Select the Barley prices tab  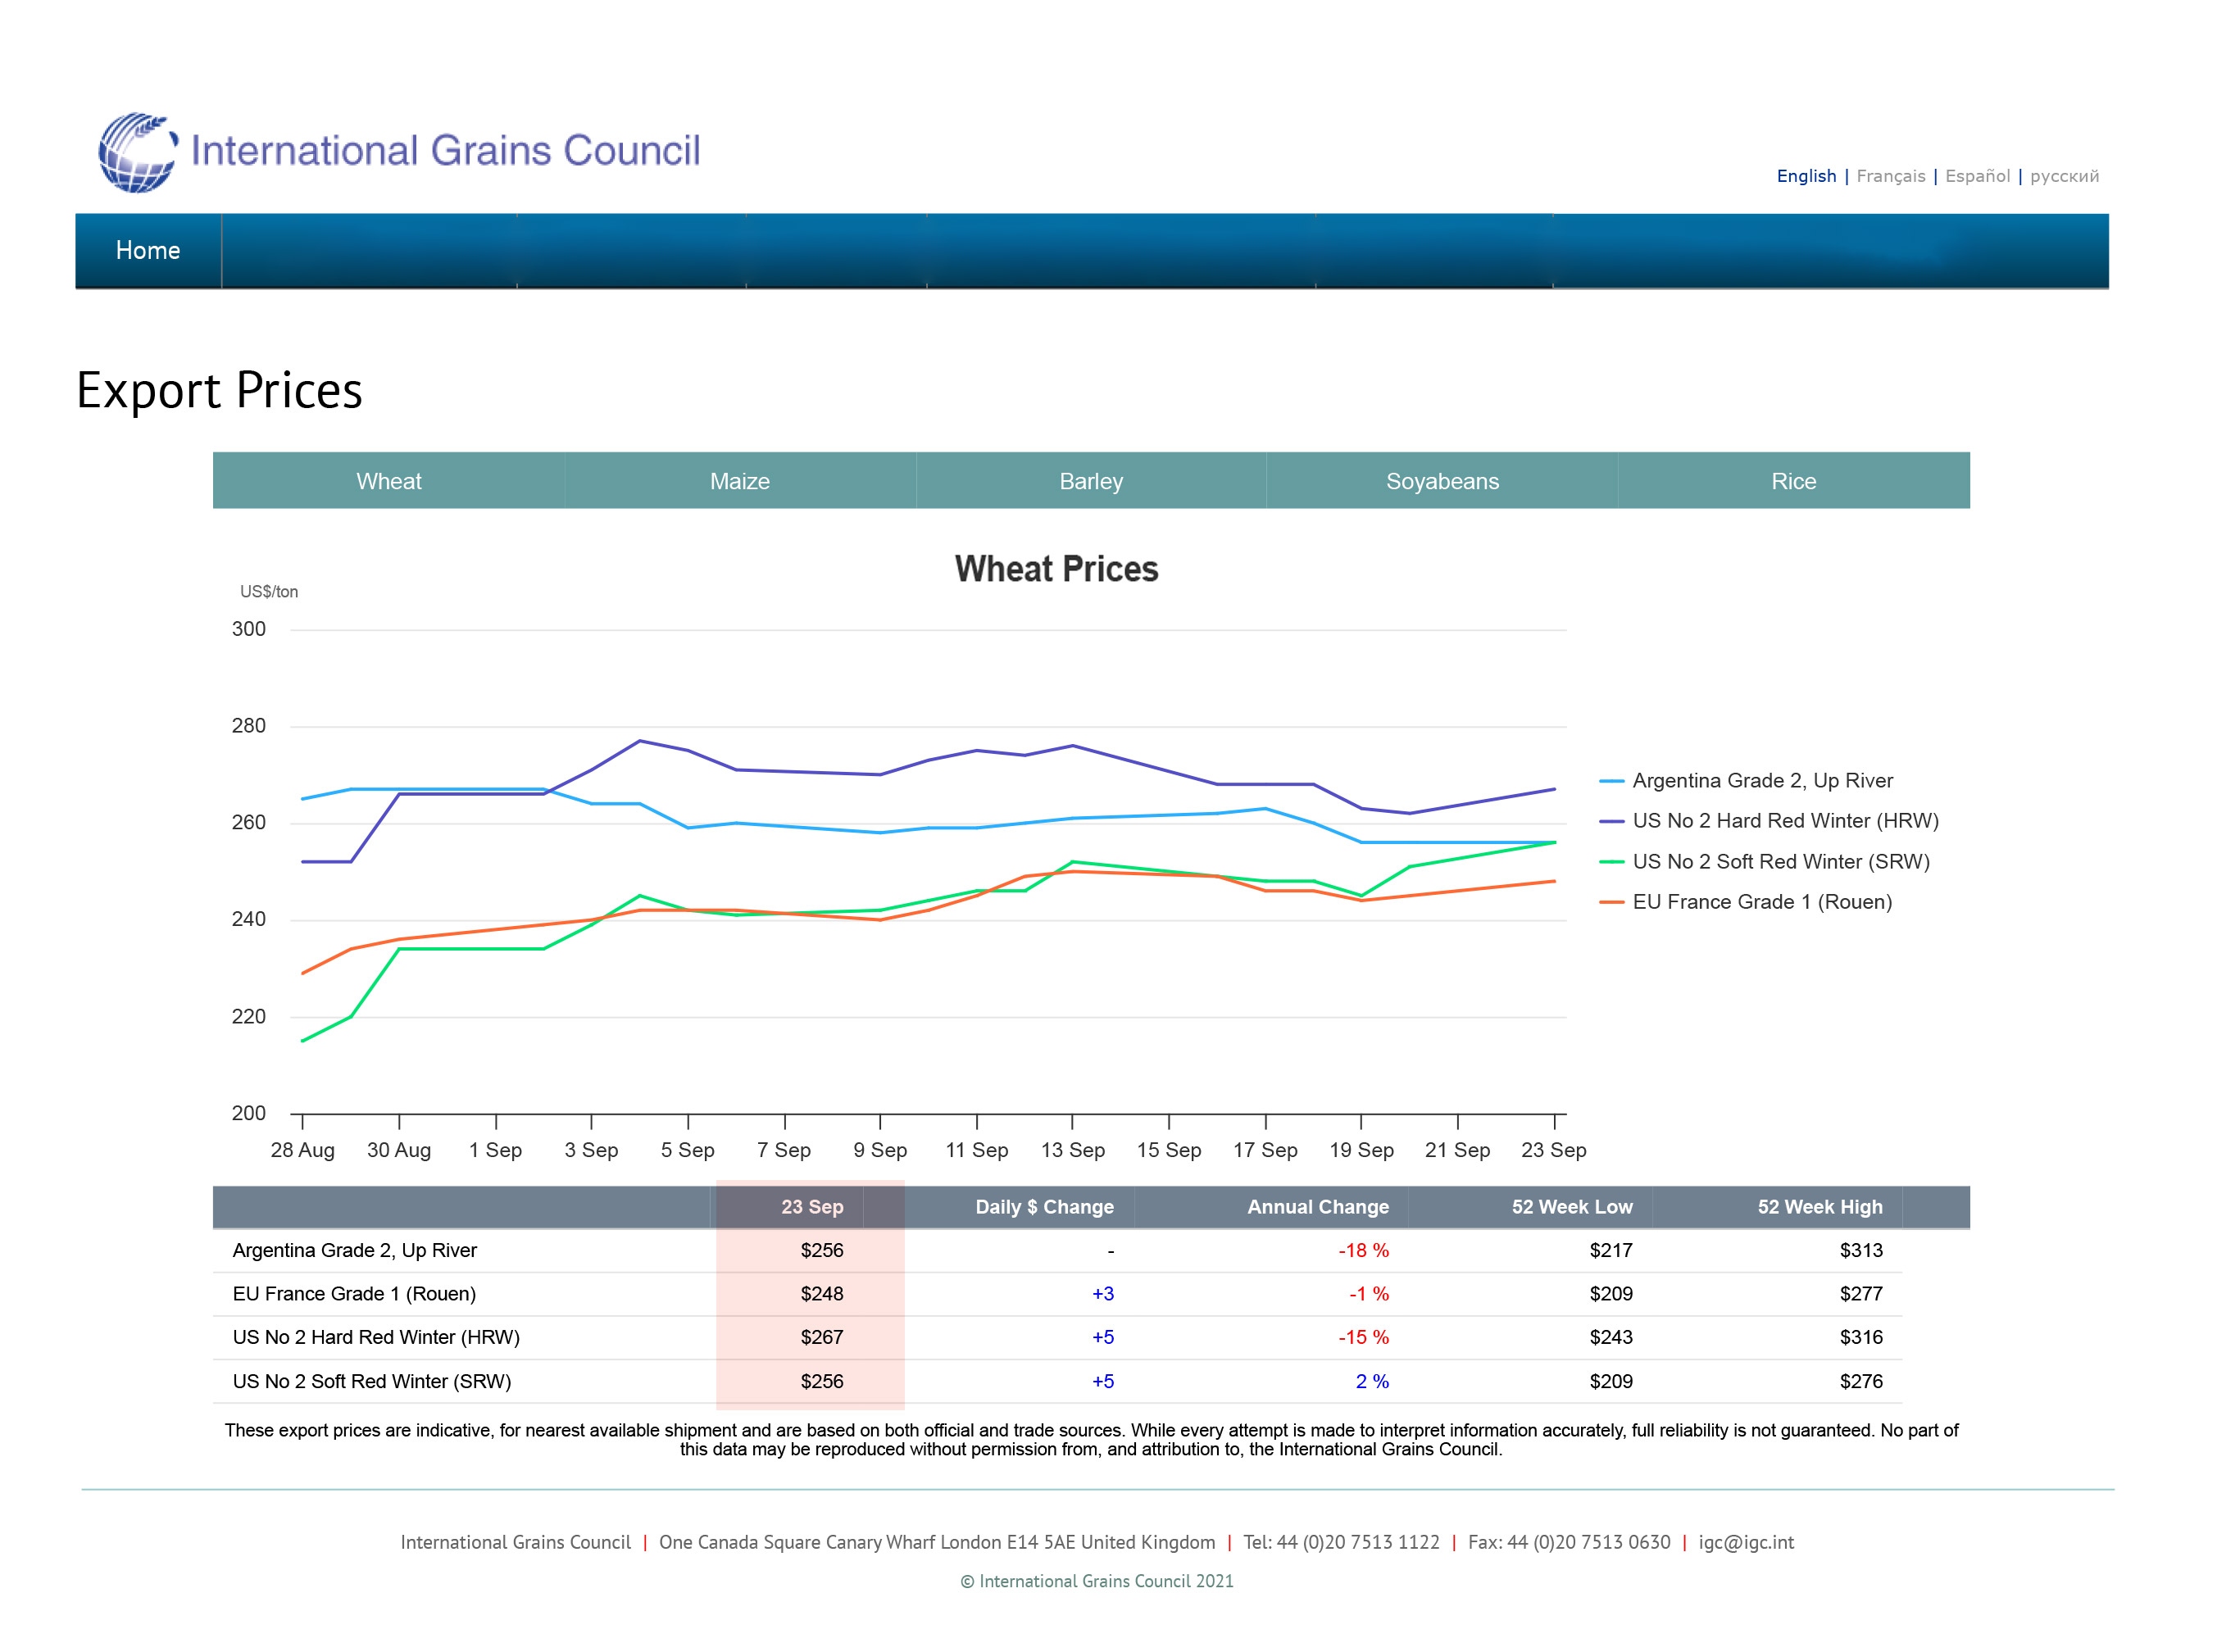click(x=1091, y=481)
